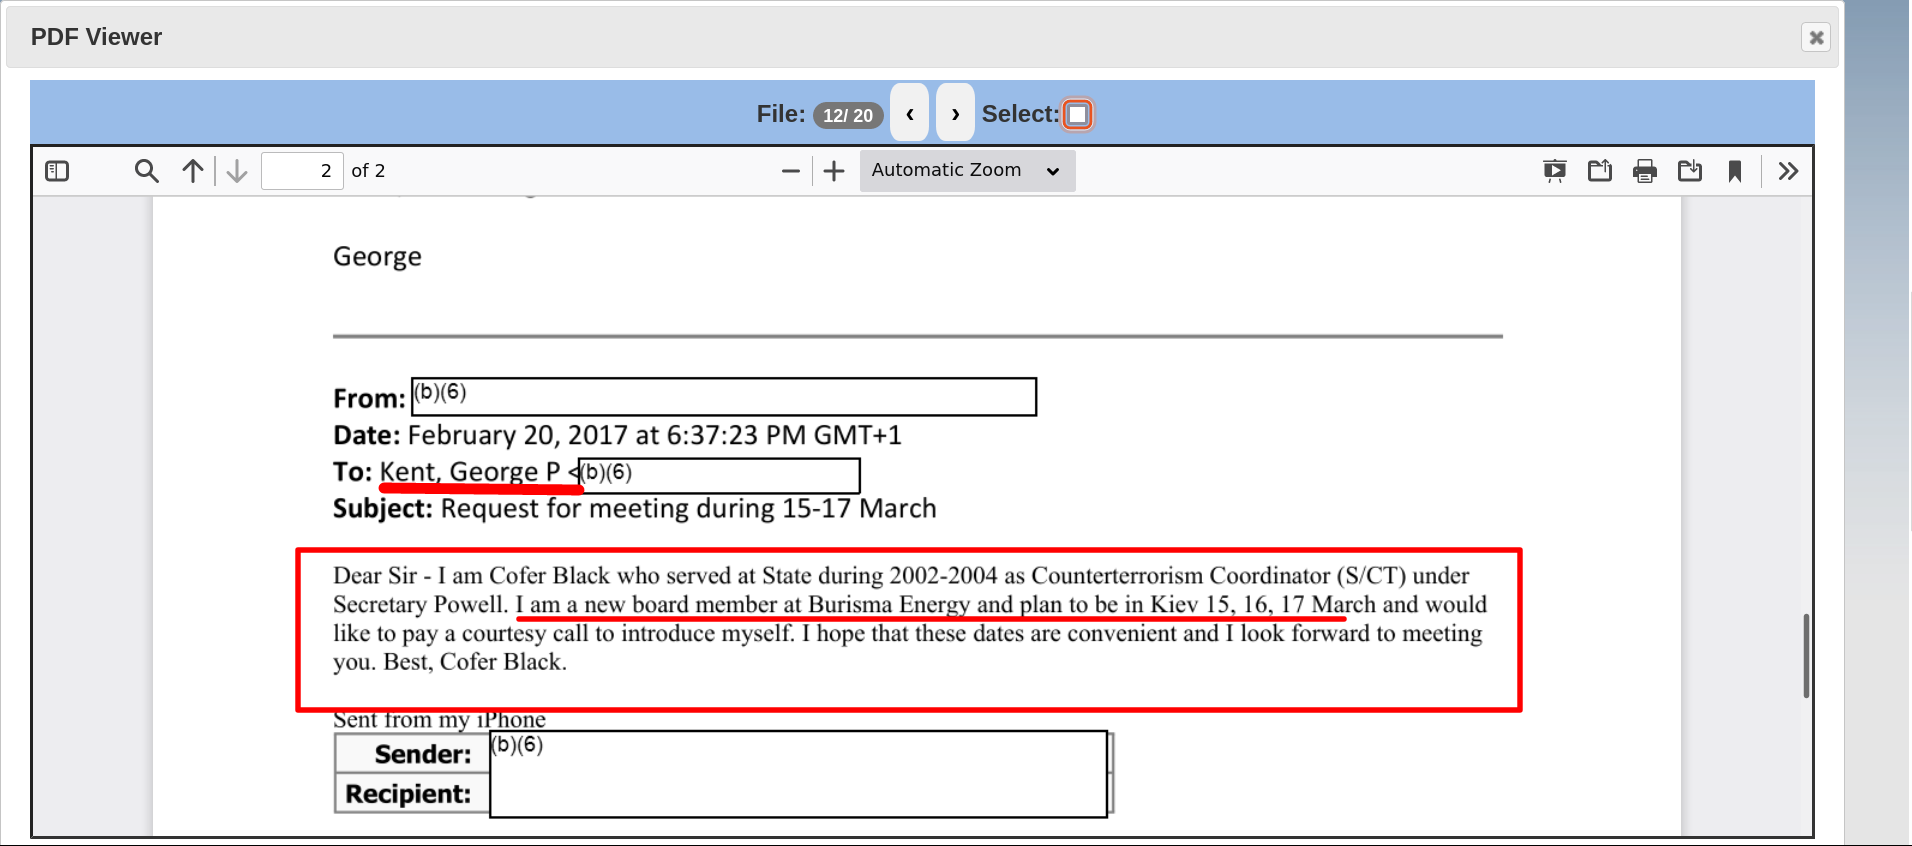This screenshot has height=846, width=1912.
Task: Zoom out with the minus button
Action: click(x=791, y=171)
